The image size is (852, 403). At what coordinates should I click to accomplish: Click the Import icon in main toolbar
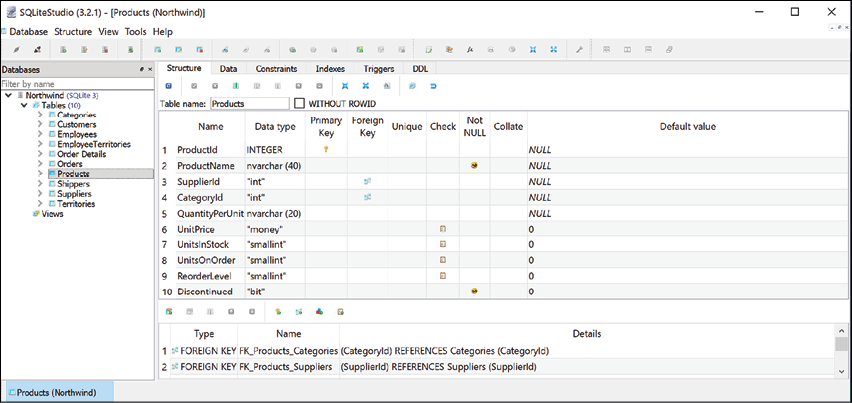tap(533, 49)
